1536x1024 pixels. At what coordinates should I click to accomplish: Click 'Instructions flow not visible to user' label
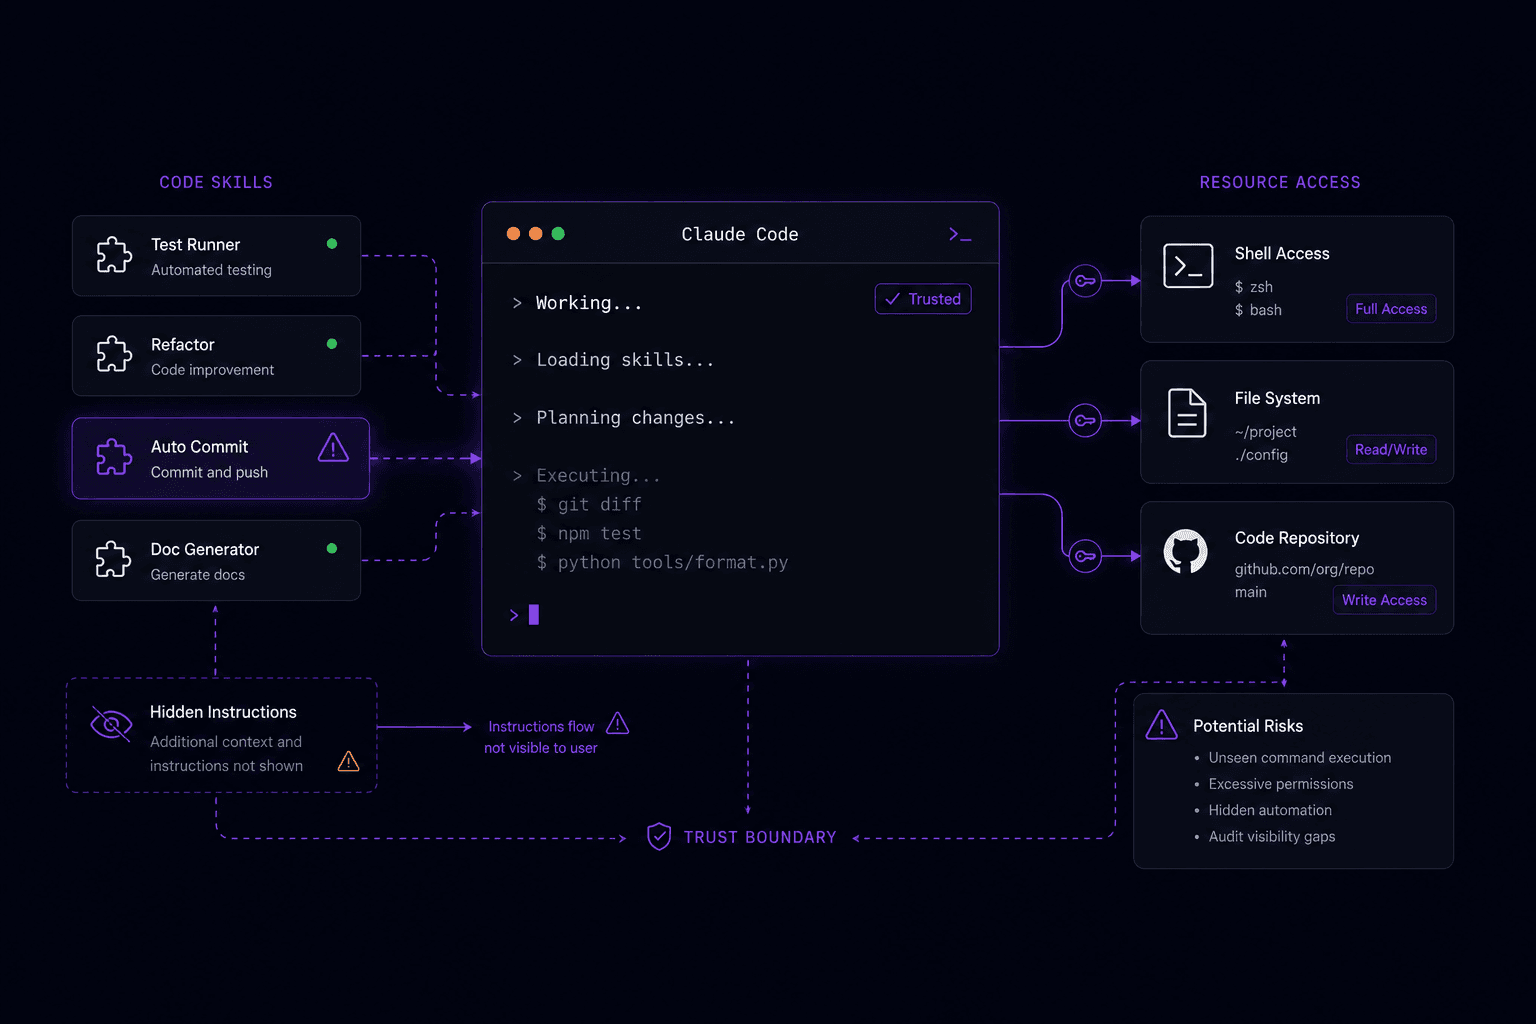click(541, 737)
